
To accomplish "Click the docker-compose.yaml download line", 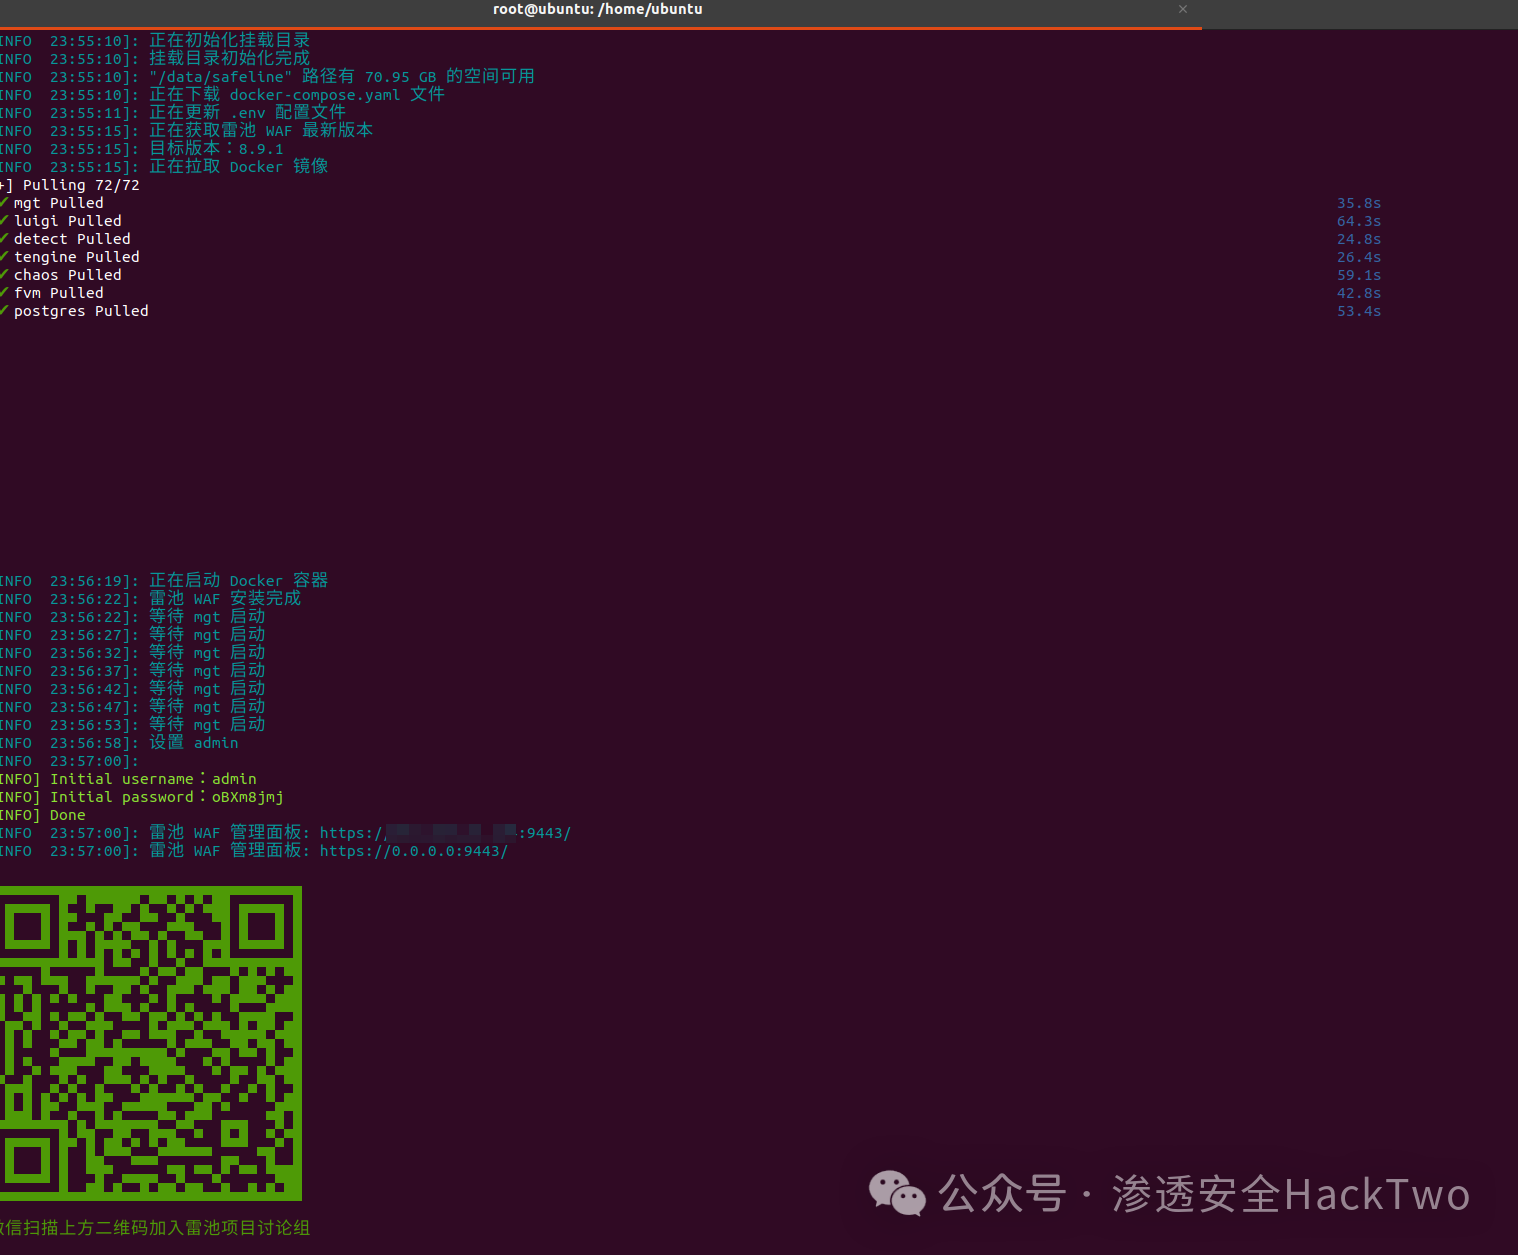I will pos(222,95).
